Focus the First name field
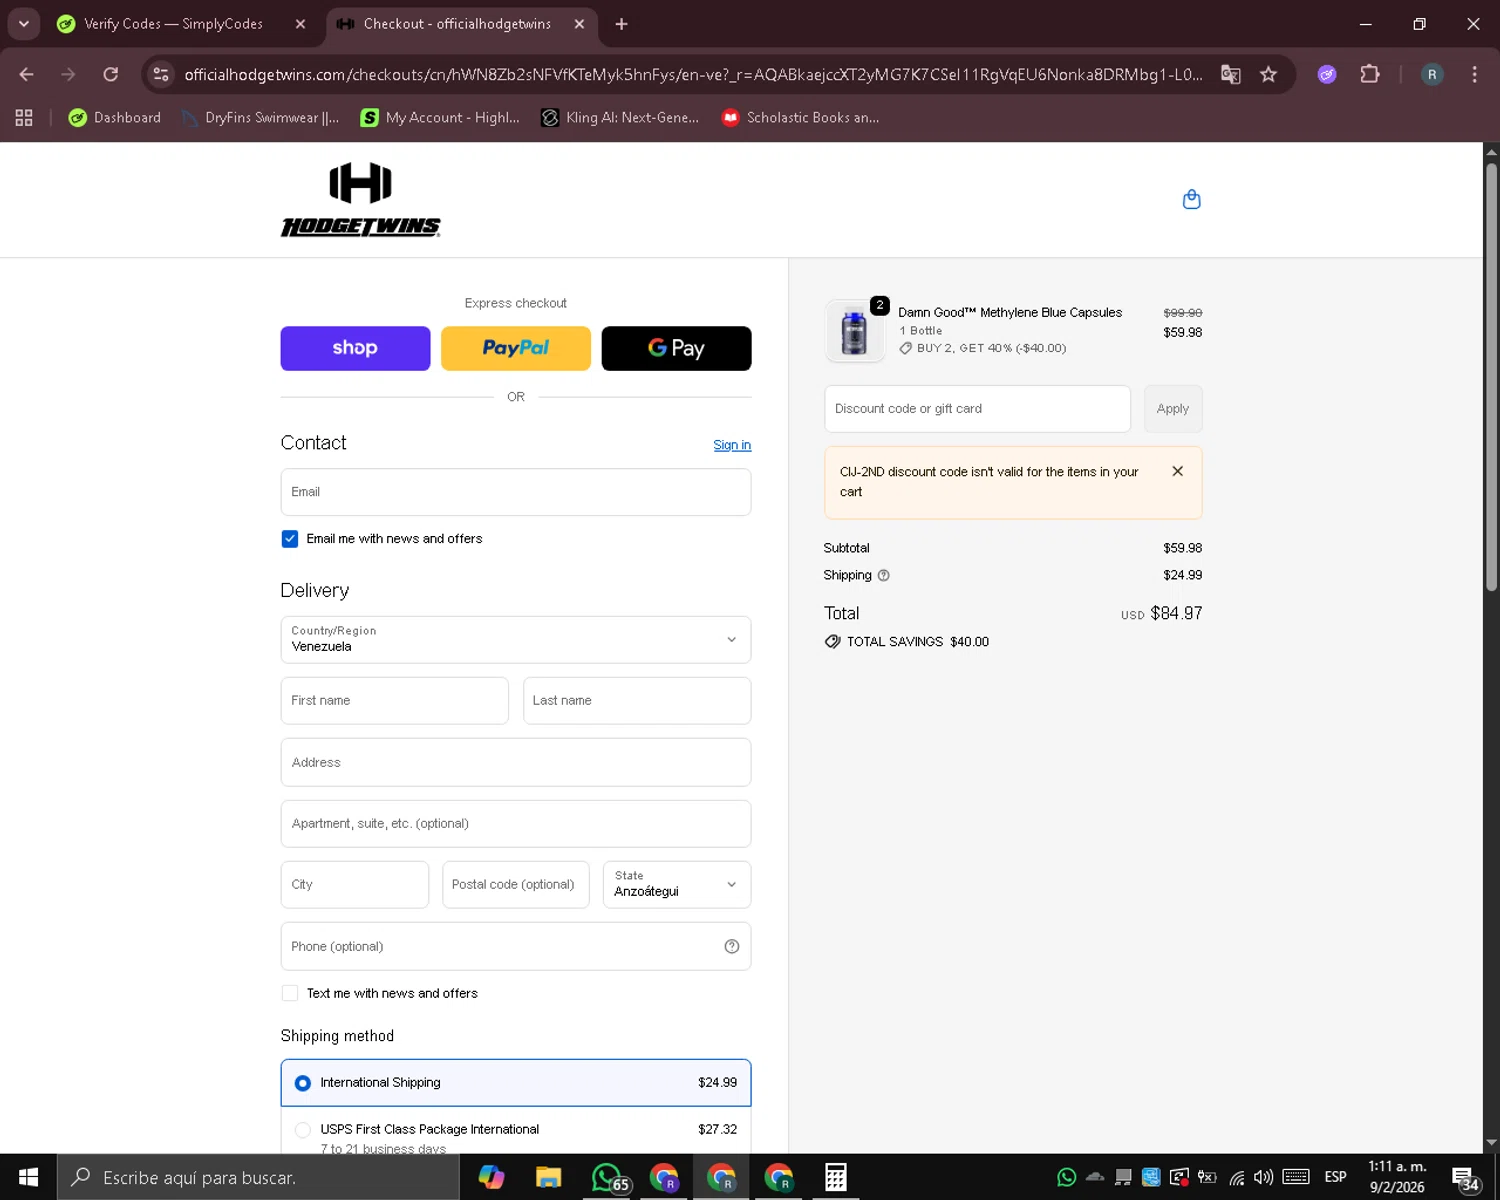The width and height of the screenshot is (1500, 1200). pyautogui.click(x=395, y=701)
